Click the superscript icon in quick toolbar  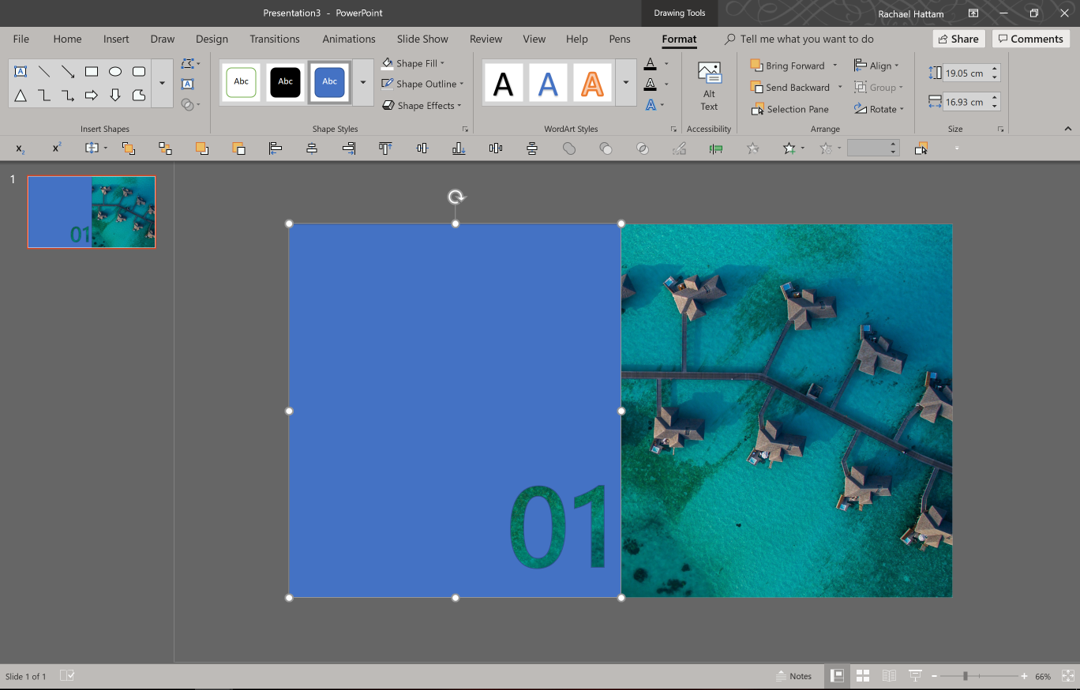(56, 148)
